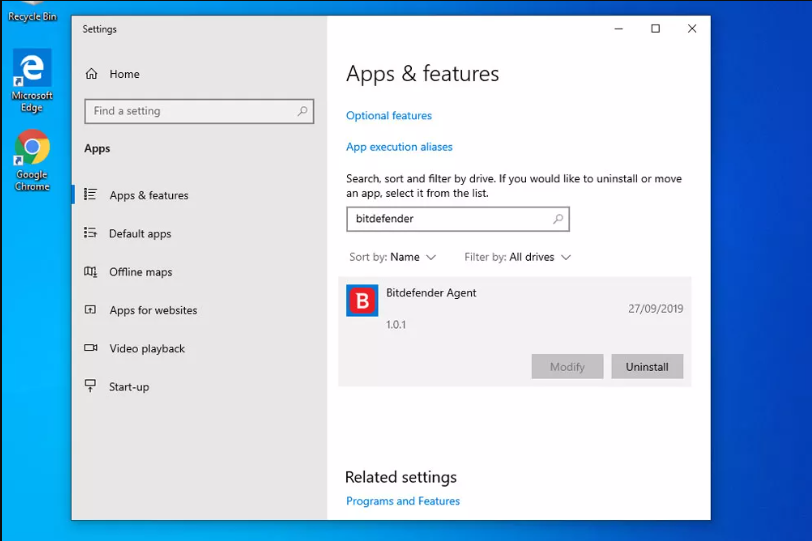
Task: Click the Related settings heading
Action: pos(401,477)
